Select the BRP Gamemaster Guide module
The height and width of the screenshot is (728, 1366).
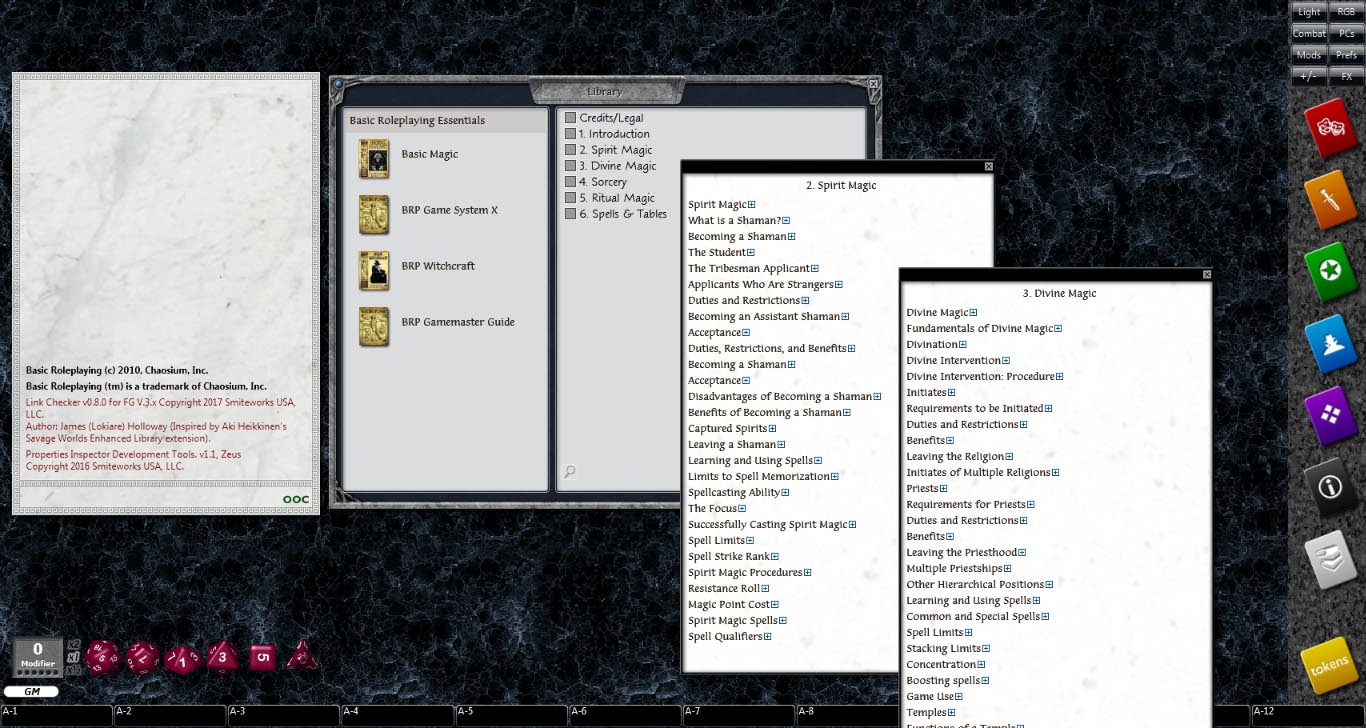pyautogui.click(x=457, y=322)
